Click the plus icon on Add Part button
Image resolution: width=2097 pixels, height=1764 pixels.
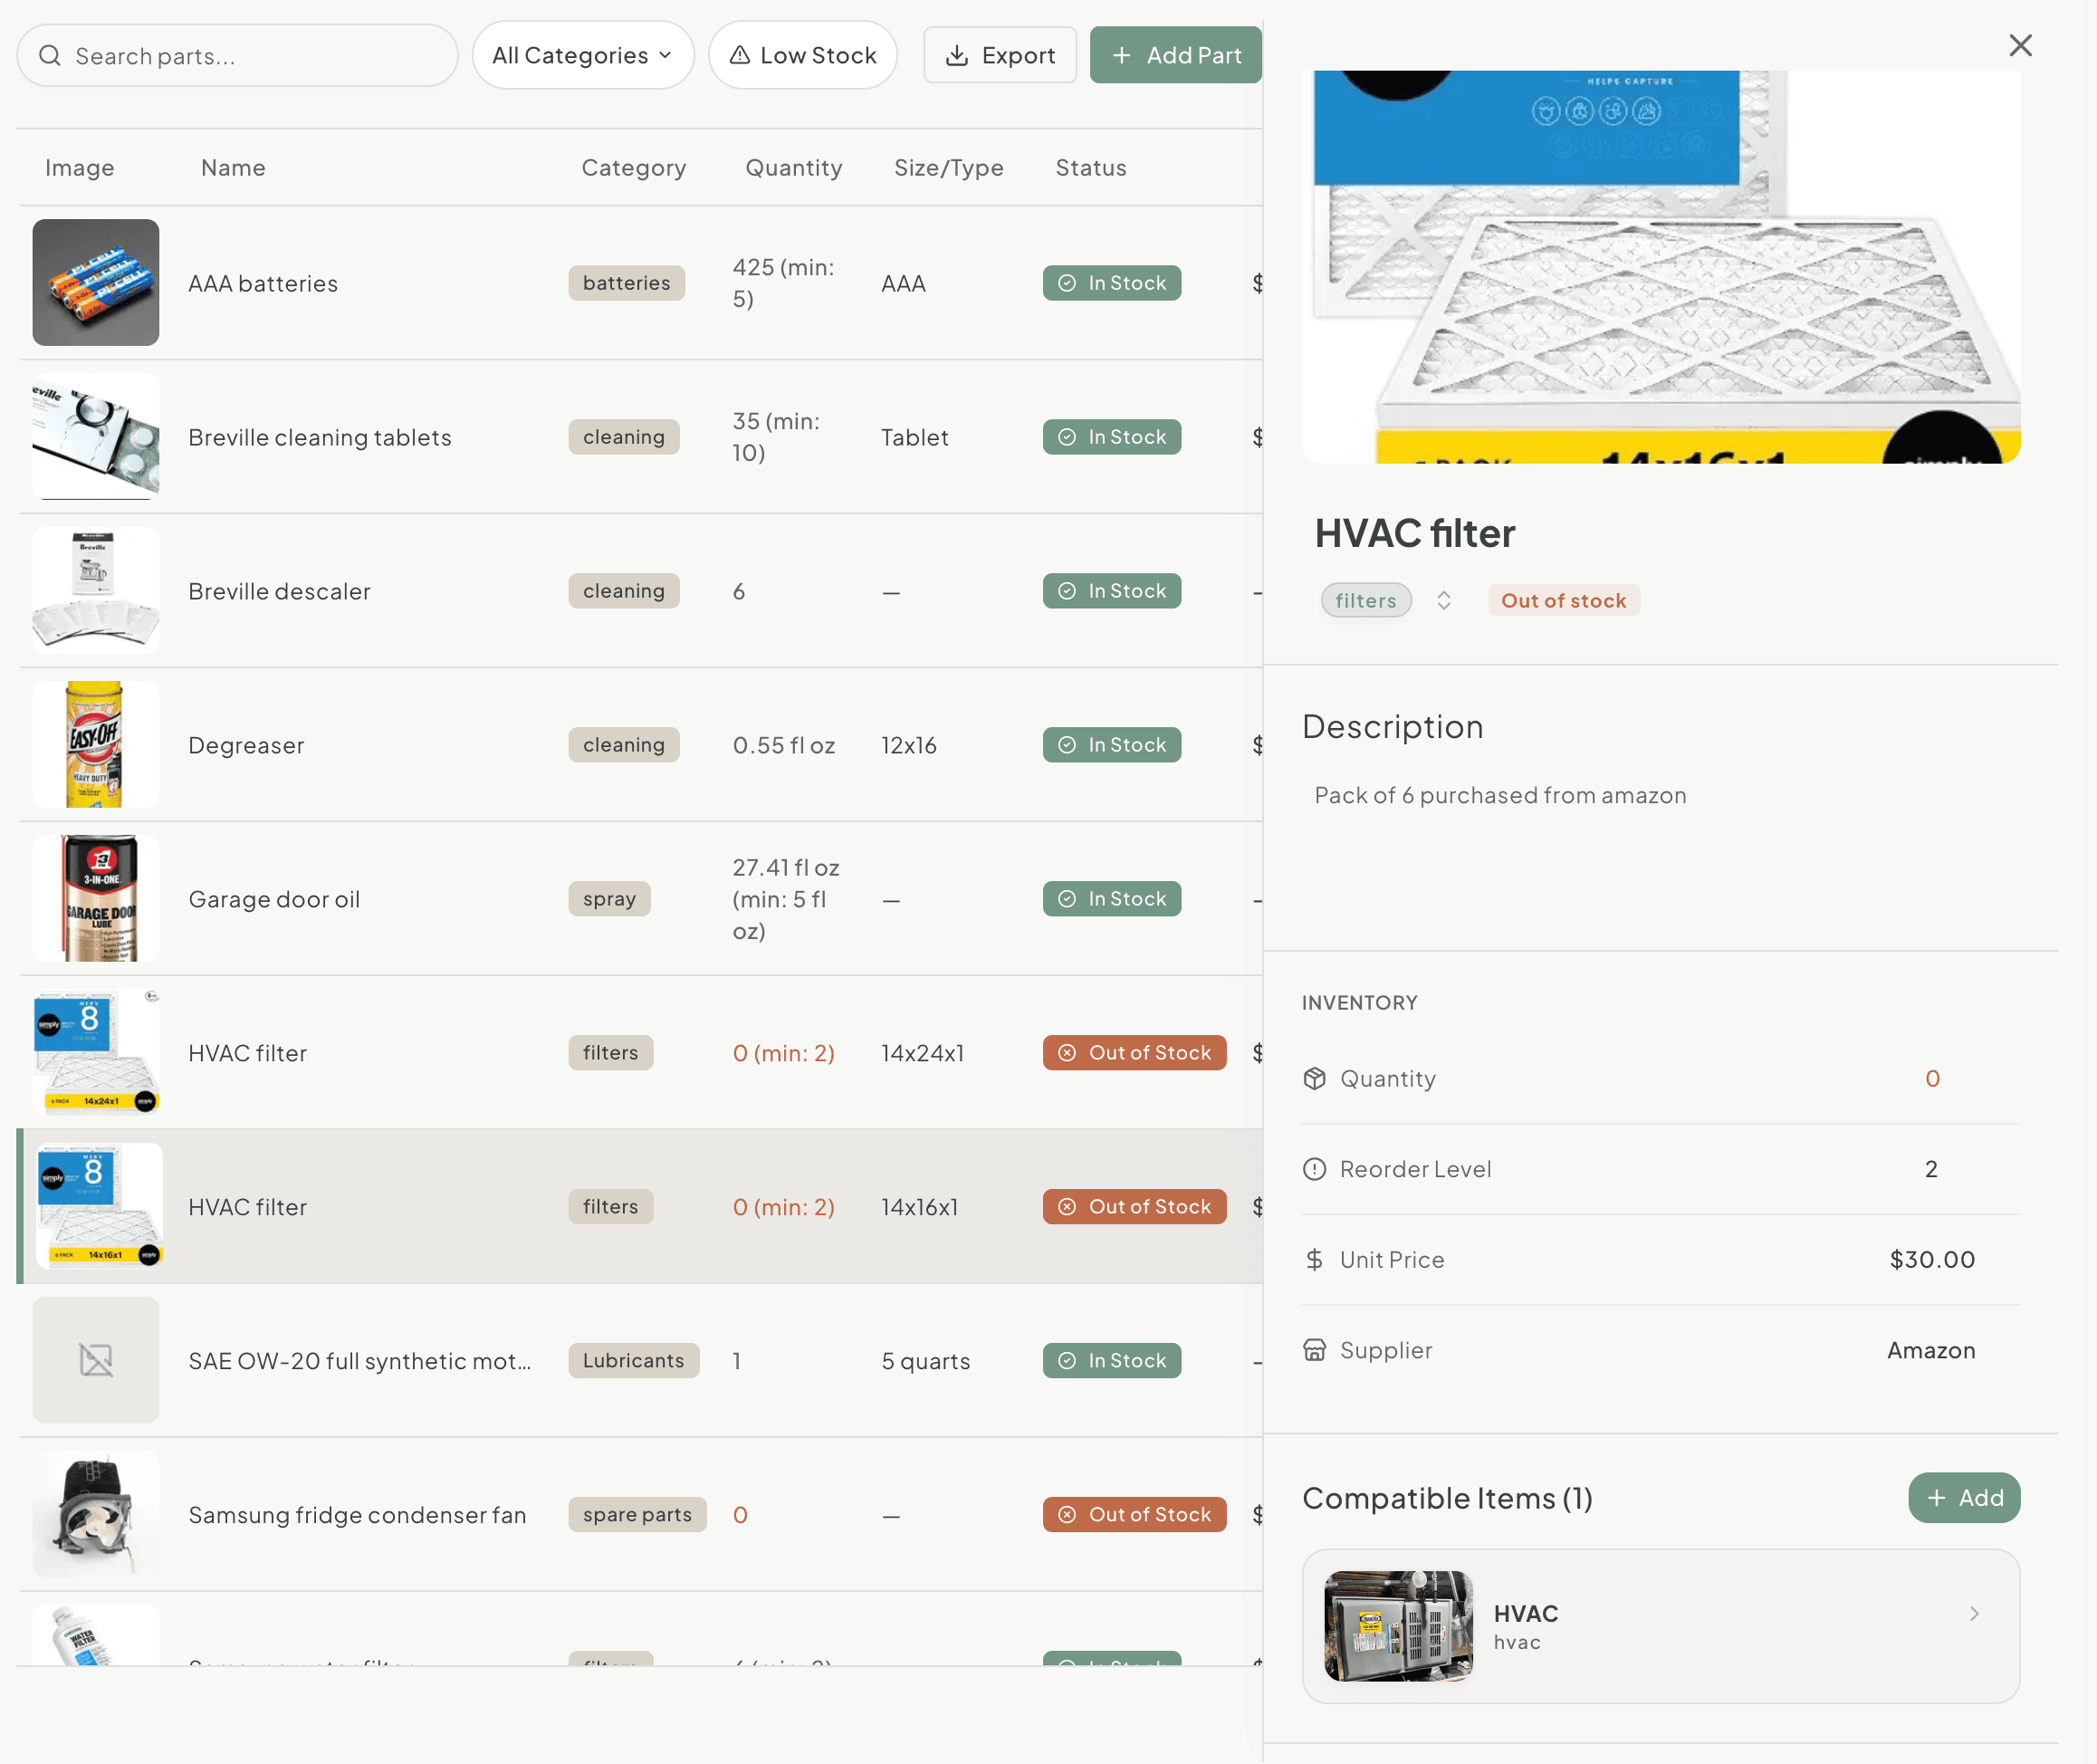1122,55
